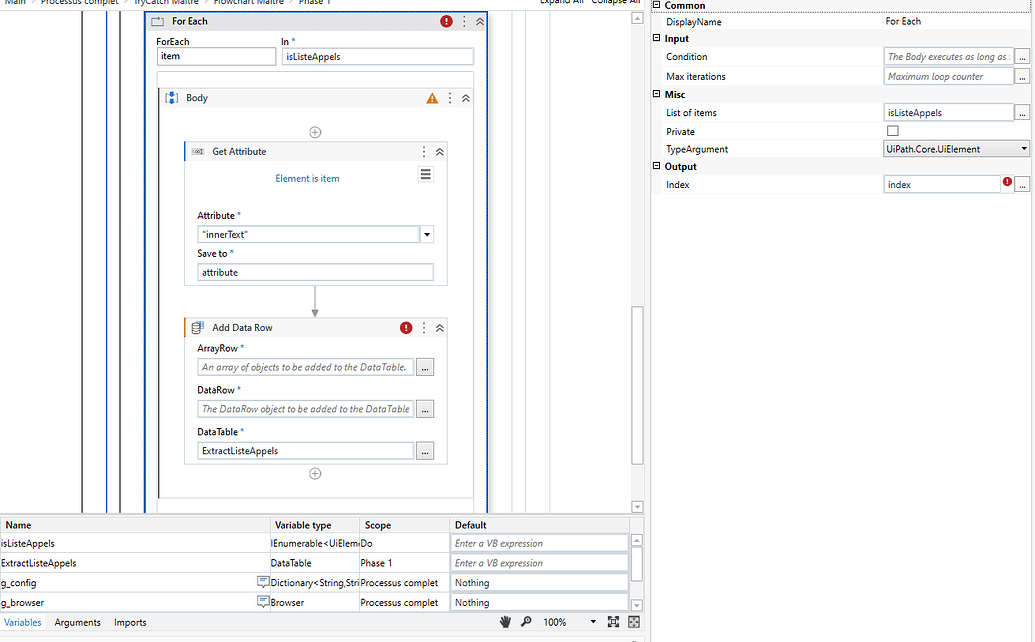The width and height of the screenshot is (1035, 642).
Task: Click the error icon next to Index property
Action: 1008,183
